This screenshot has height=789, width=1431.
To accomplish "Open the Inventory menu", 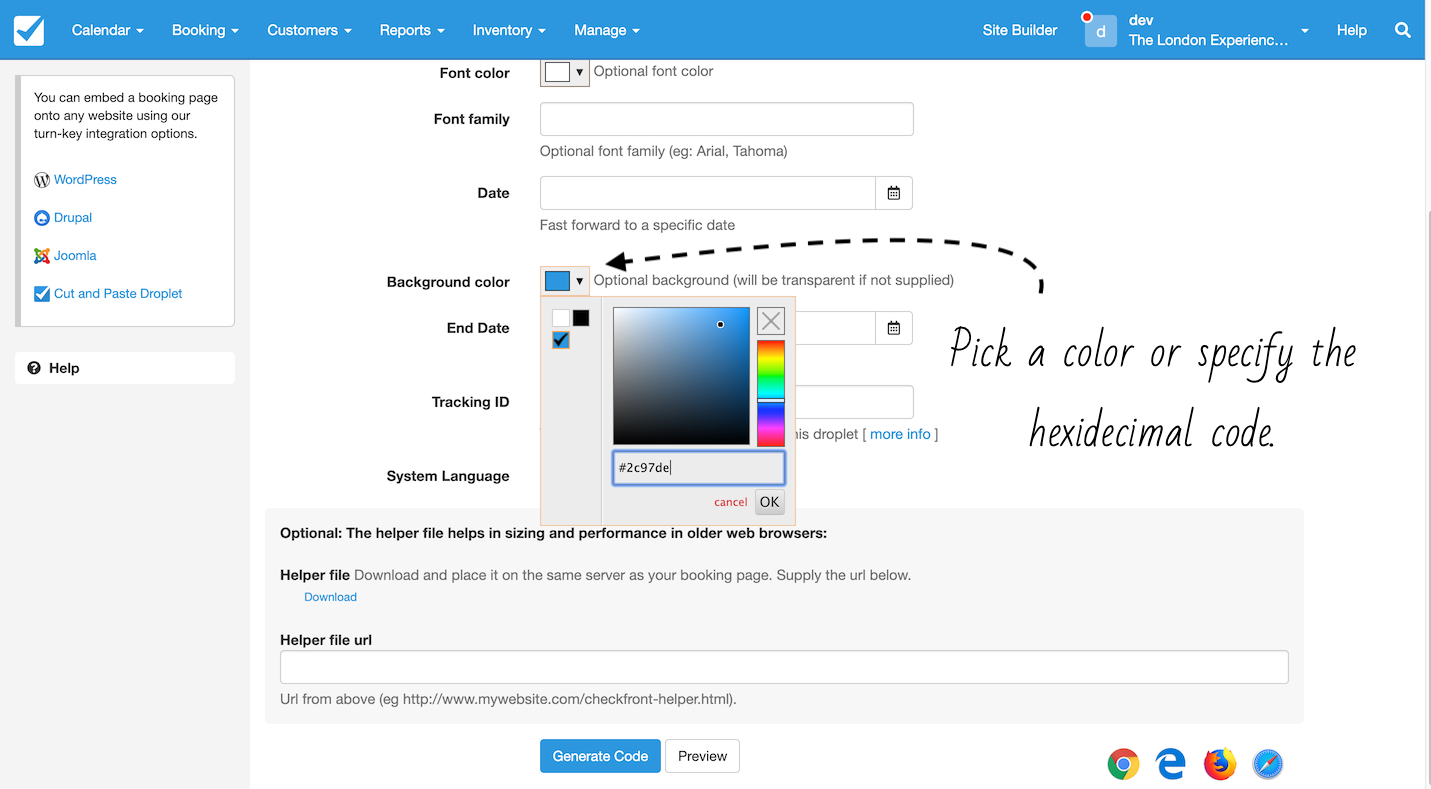I will point(509,30).
